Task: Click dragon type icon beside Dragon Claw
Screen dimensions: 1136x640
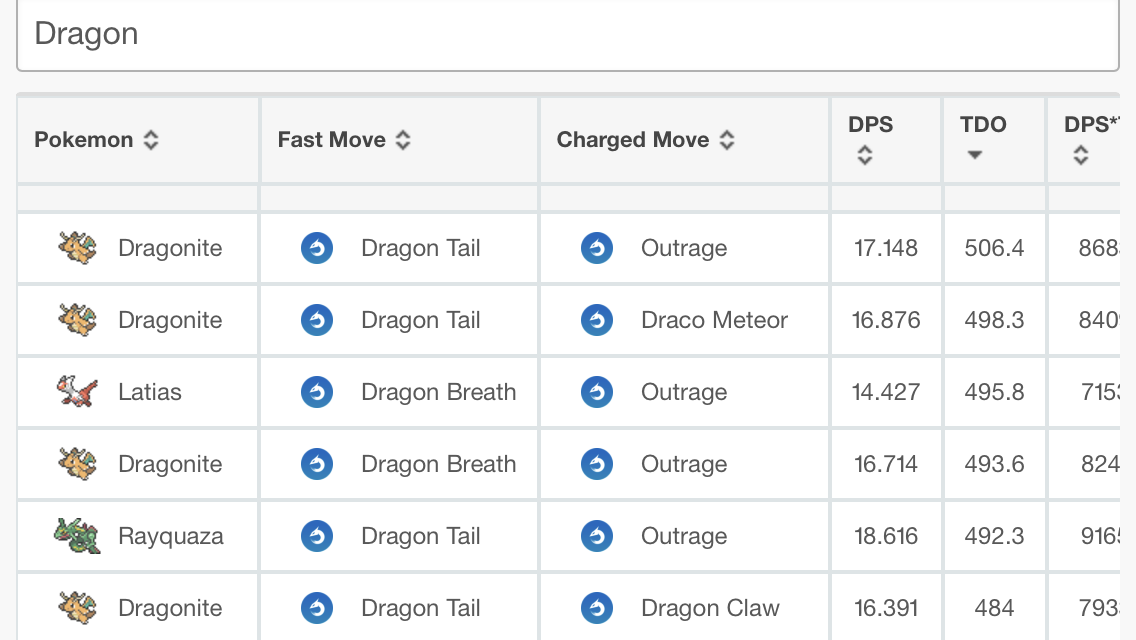Action: (597, 608)
